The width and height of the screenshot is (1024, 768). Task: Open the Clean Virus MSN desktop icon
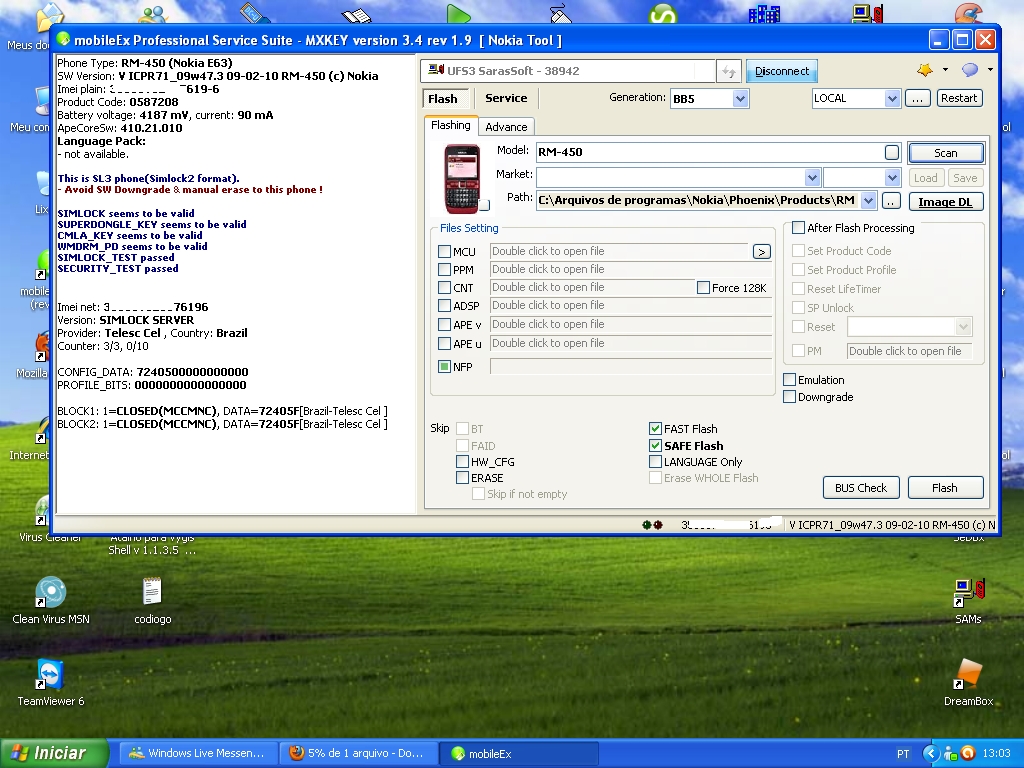(51, 601)
